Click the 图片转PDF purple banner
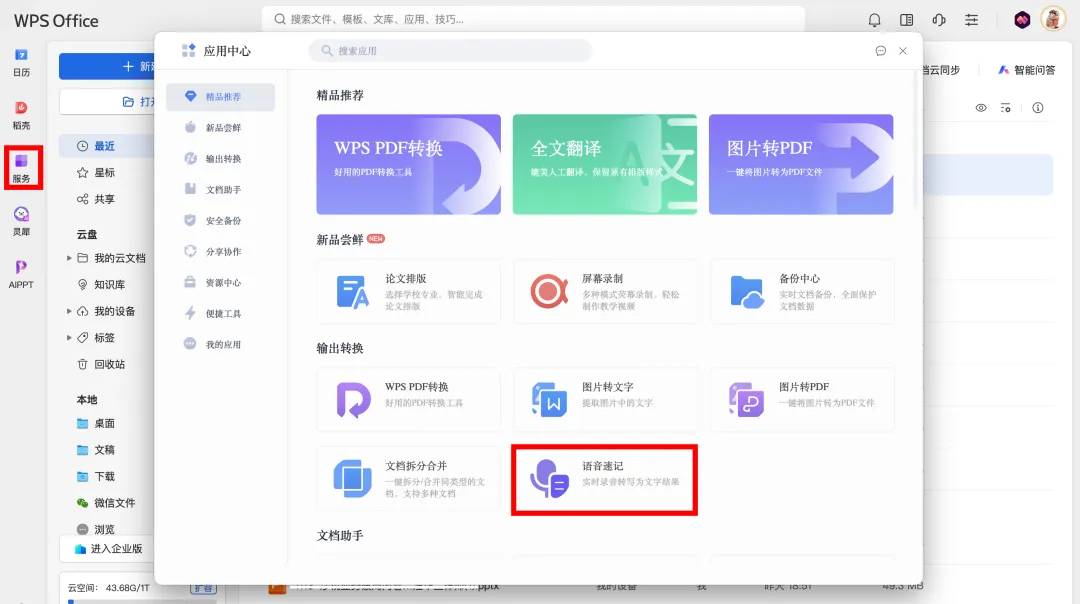 801,164
